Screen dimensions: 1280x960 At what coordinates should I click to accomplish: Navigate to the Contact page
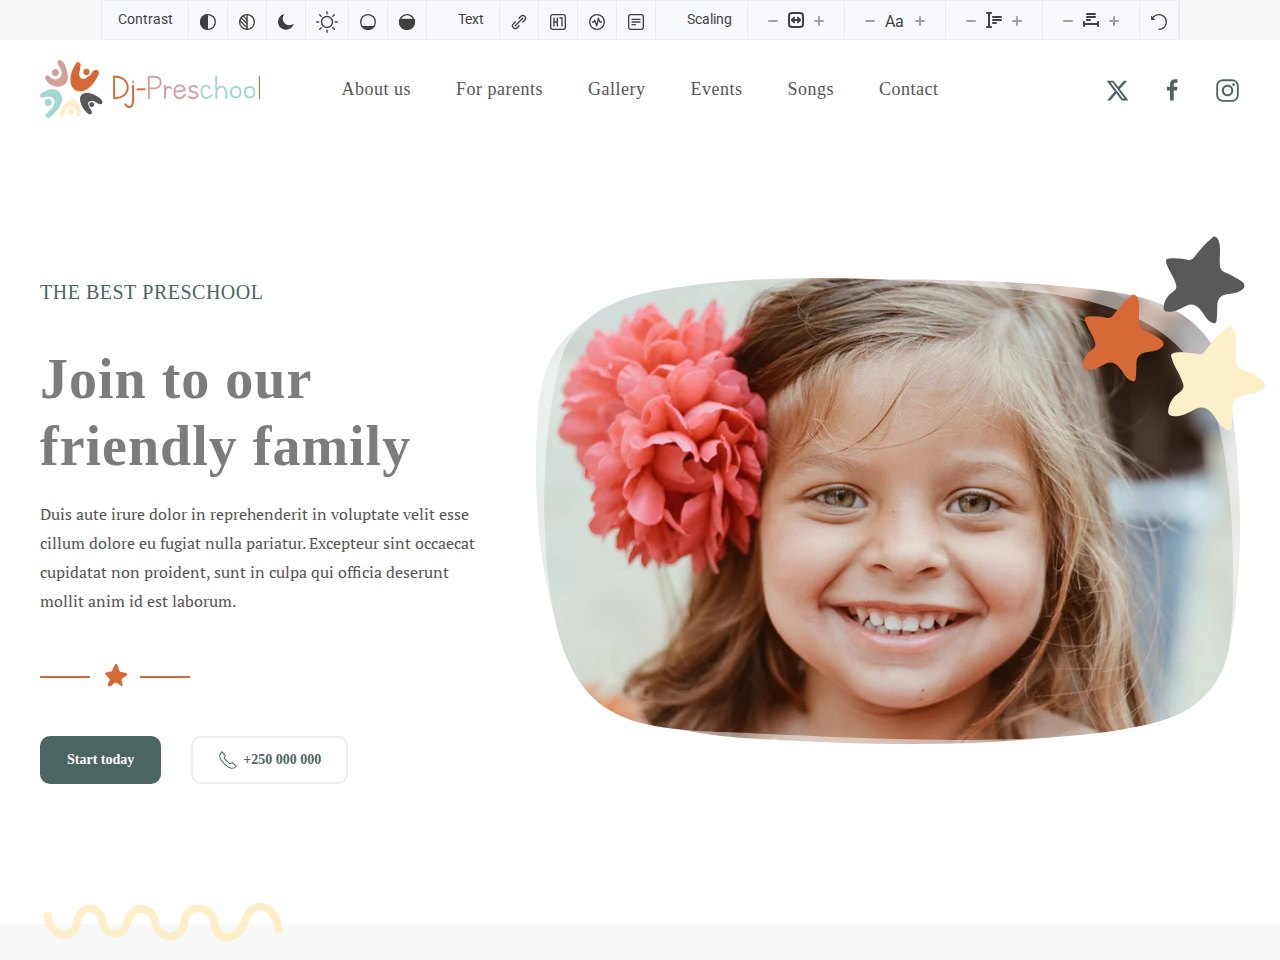pos(908,89)
